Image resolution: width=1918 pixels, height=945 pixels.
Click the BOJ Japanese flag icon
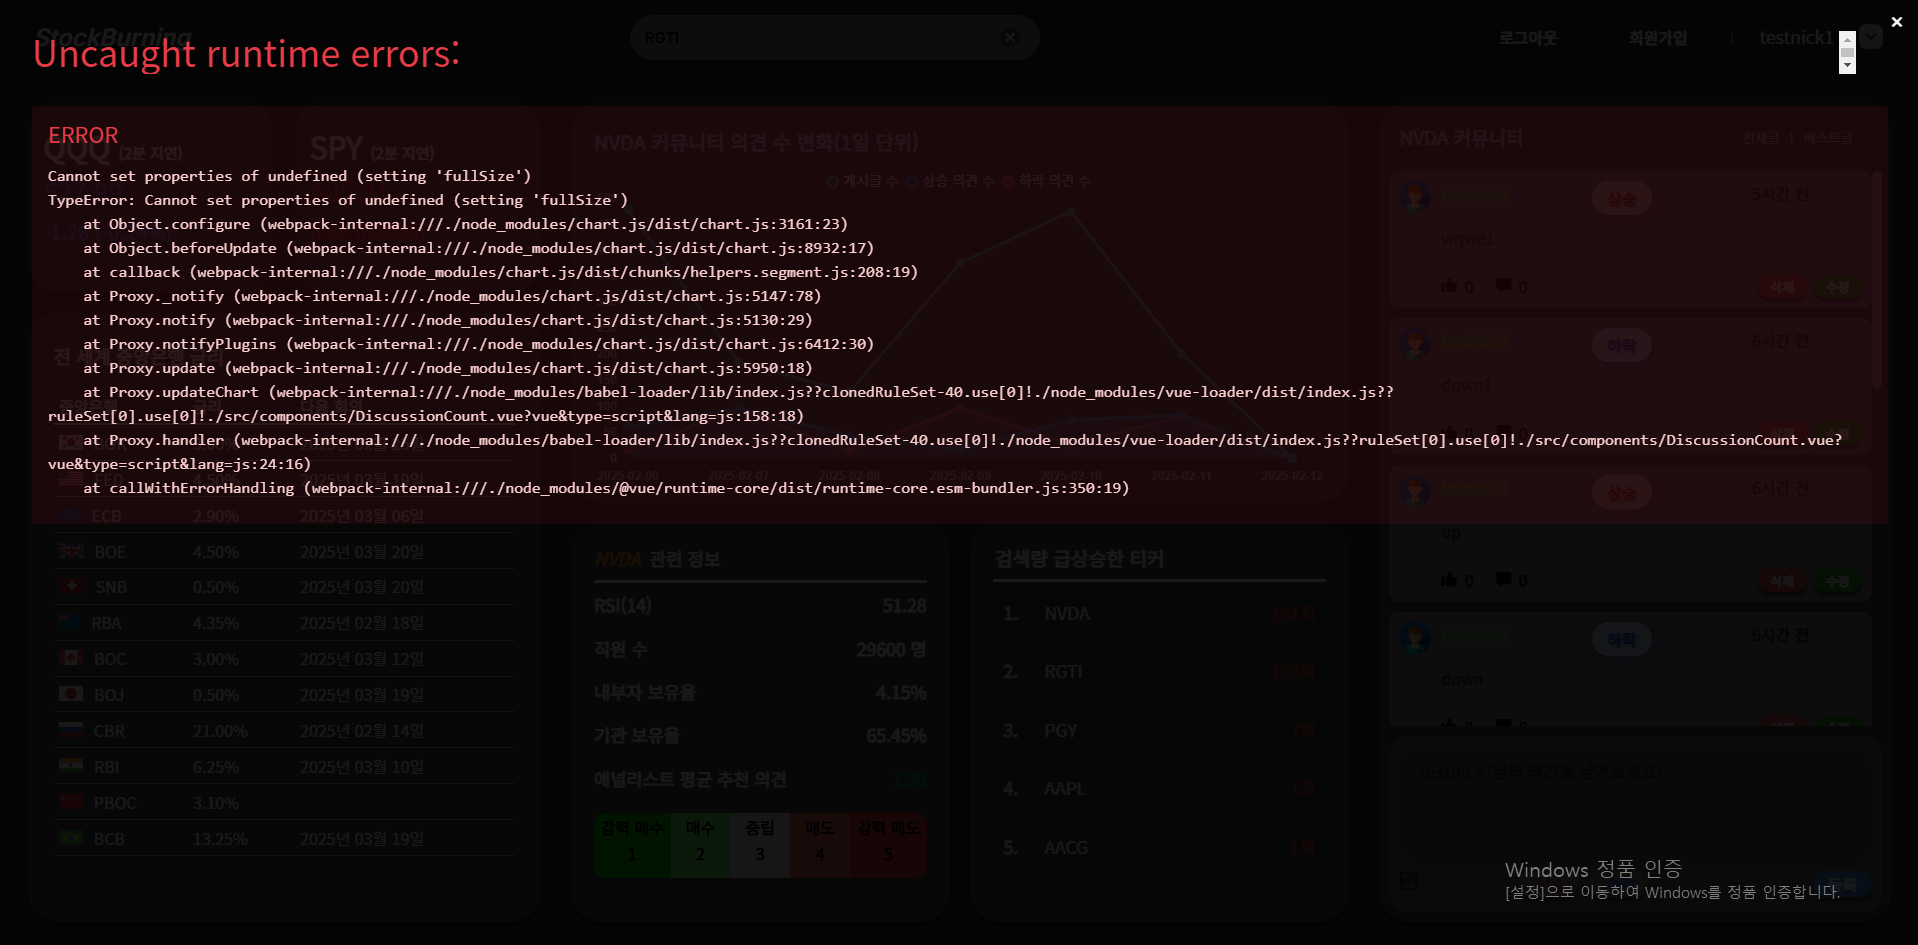pos(71,694)
